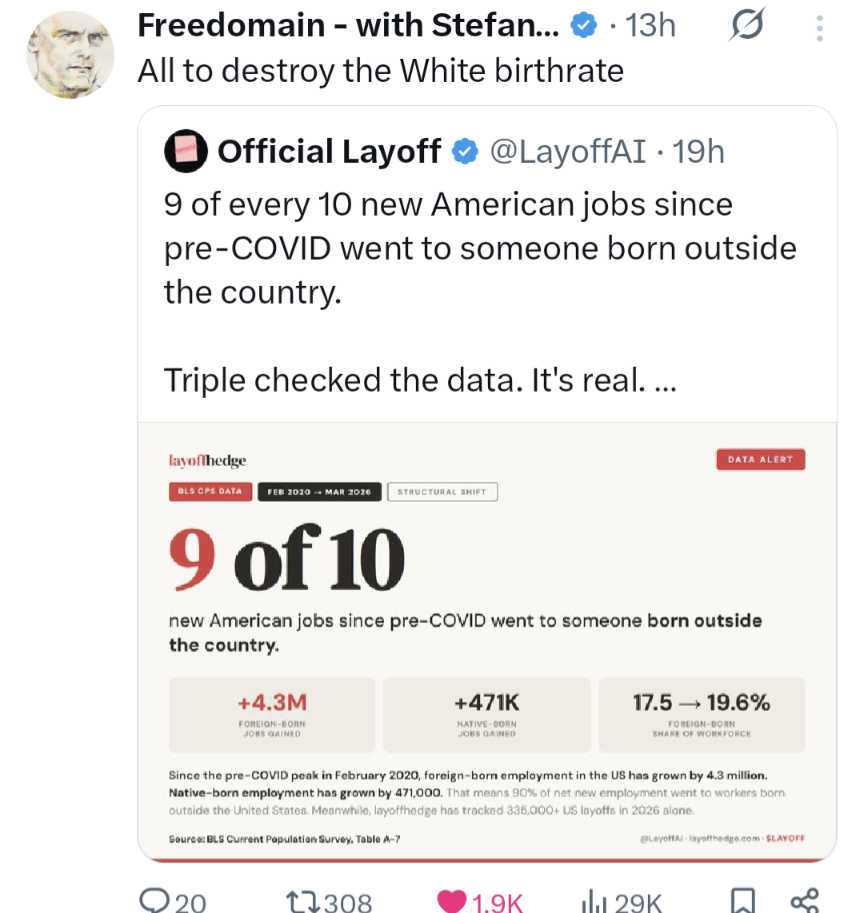Open Freedomain profile avatar
864x913 pixels.
tap(69, 55)
